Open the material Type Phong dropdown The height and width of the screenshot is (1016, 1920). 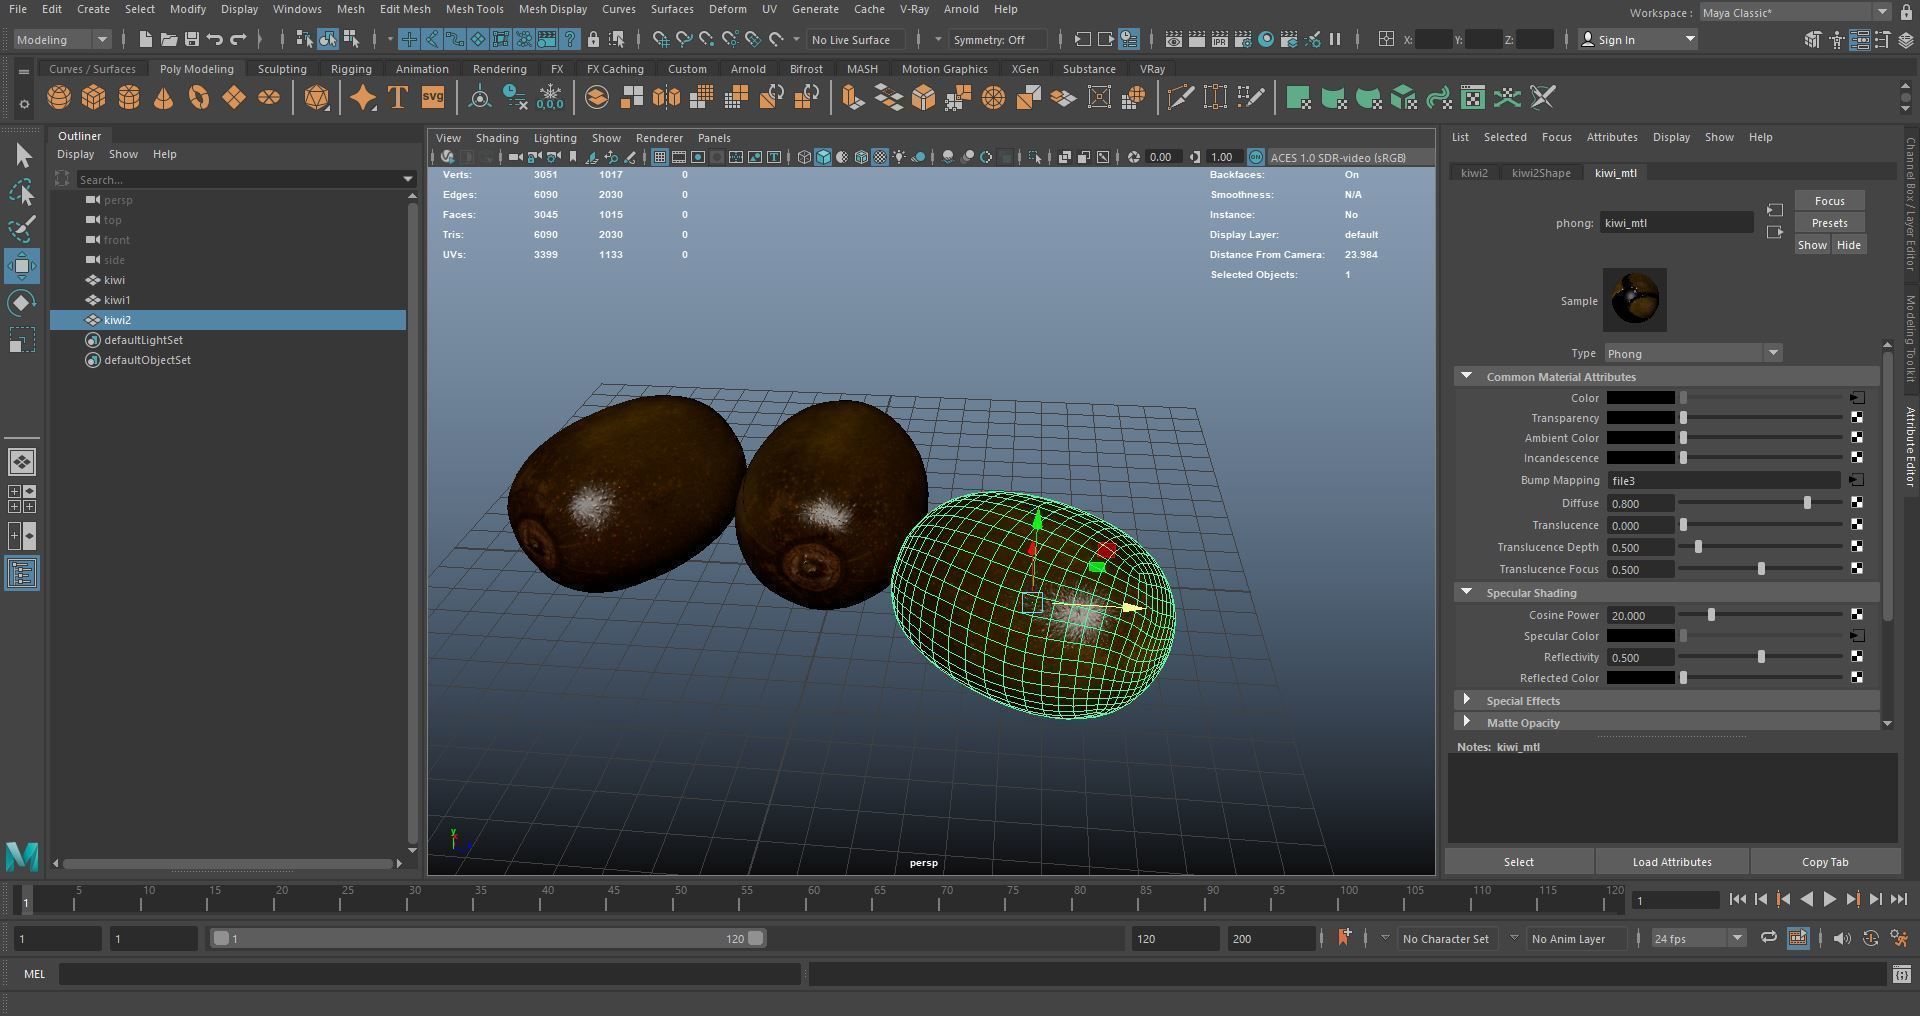click(1693, 353)
